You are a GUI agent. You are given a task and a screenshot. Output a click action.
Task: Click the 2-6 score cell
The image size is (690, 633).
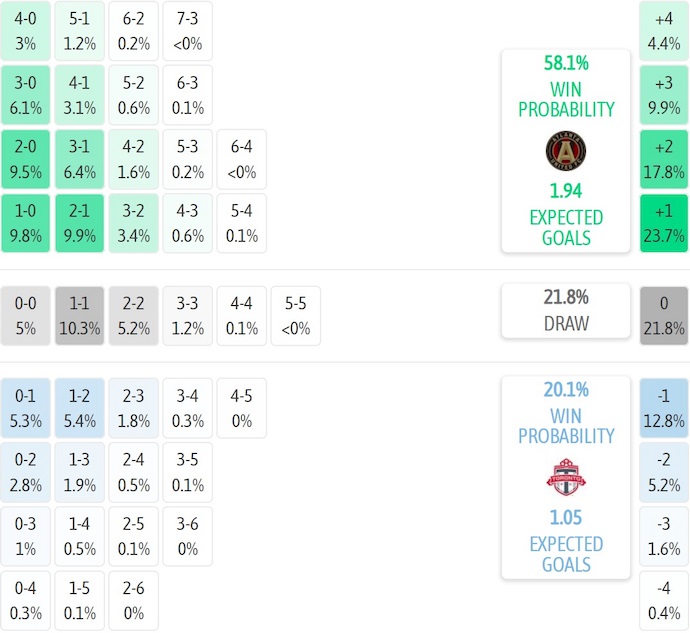[x=133, y=600]
